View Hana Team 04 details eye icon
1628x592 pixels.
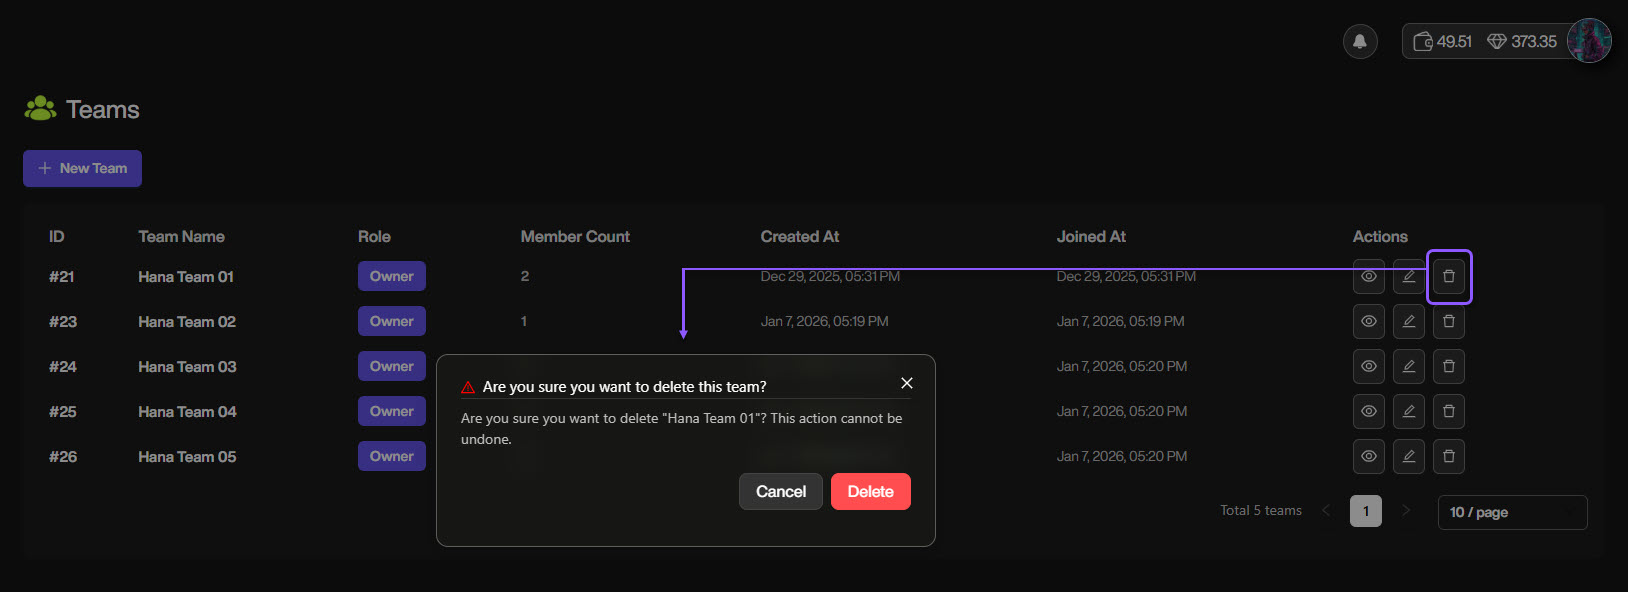pos(1369,411)
